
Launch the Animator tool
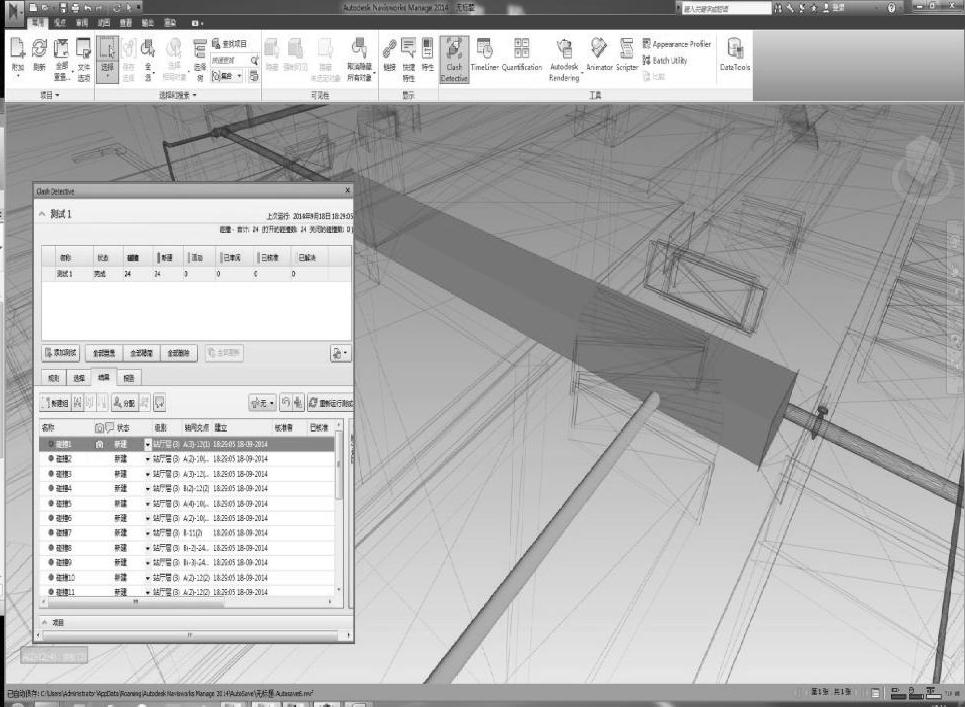point(599,55)
